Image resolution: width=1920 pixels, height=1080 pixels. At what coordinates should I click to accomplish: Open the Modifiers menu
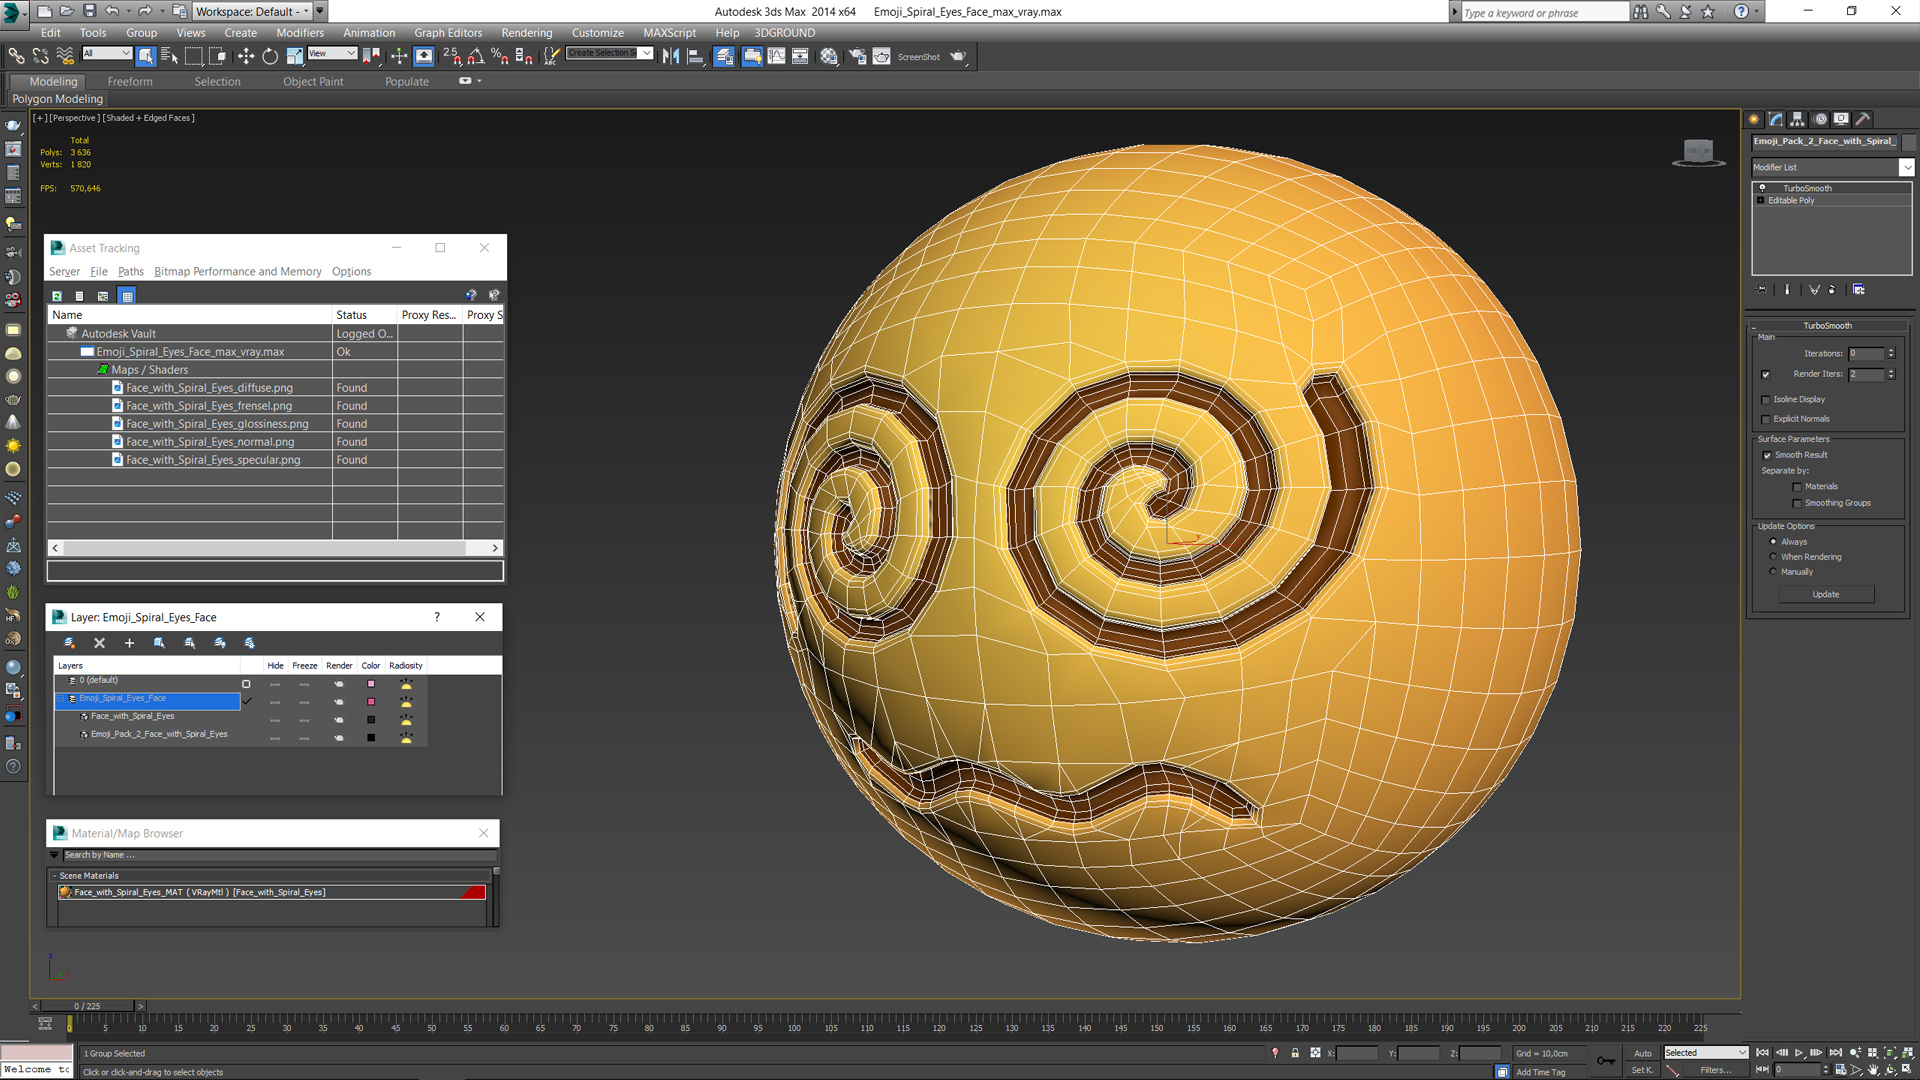click(300, 33)
